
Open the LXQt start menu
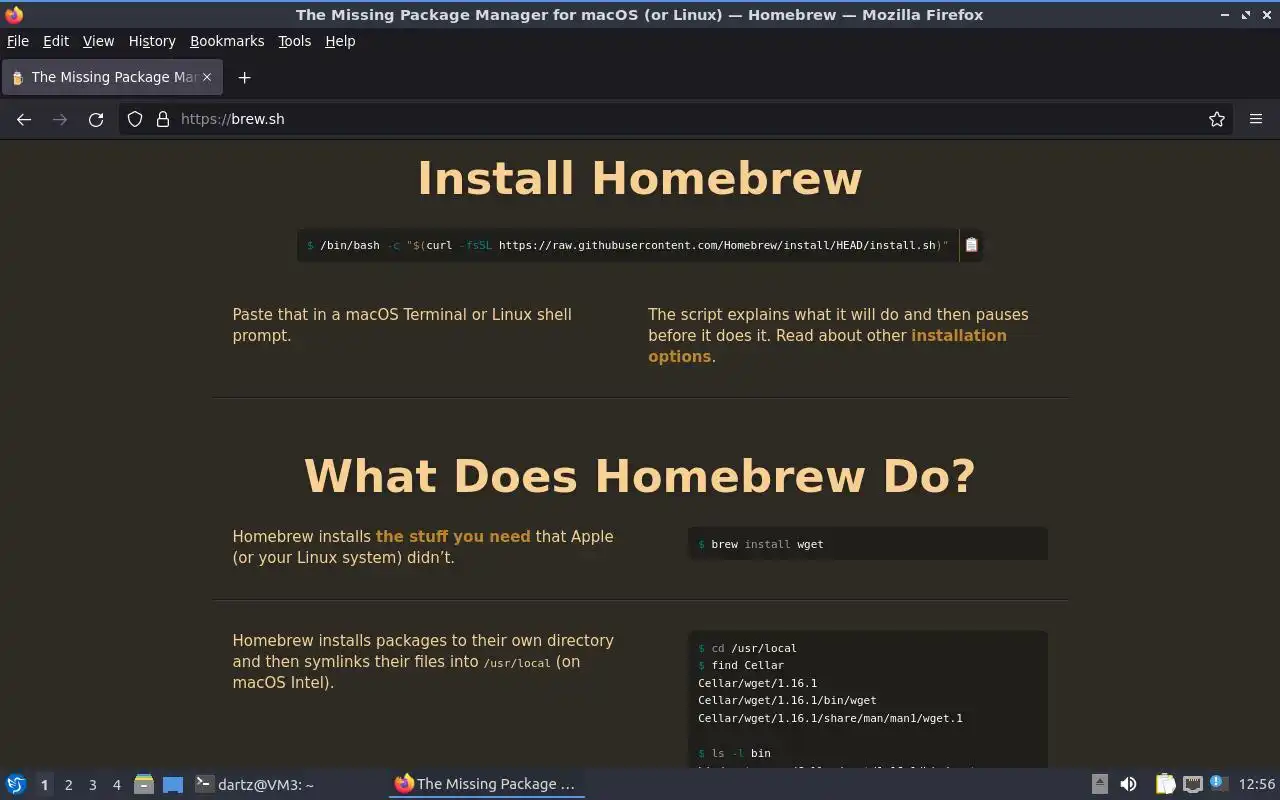(16, 784)
